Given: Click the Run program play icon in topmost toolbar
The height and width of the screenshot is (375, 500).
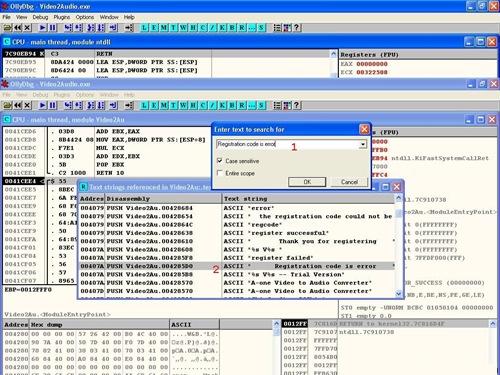Looking at the screenshot, I should click(43, 28).
